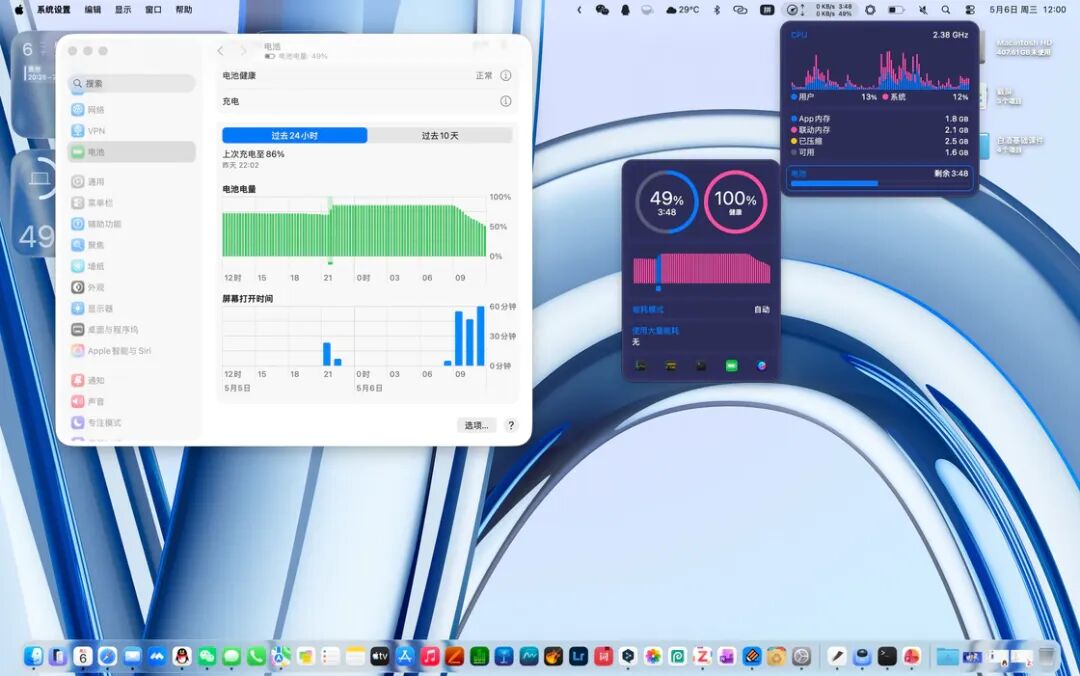Open 墙纸 (Wallpaper) sidebar item

[x=131, y=266]
